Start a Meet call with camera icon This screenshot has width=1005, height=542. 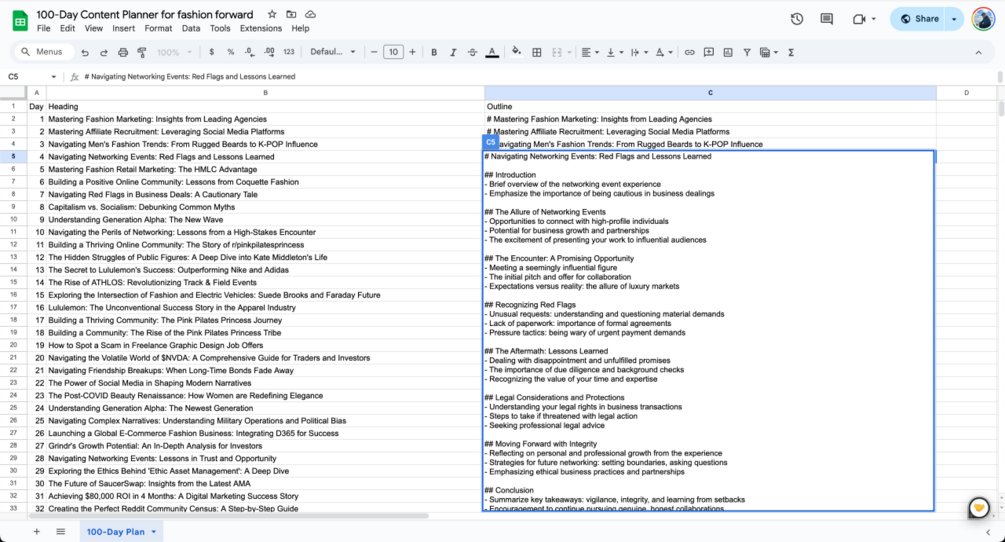point(860,19)
